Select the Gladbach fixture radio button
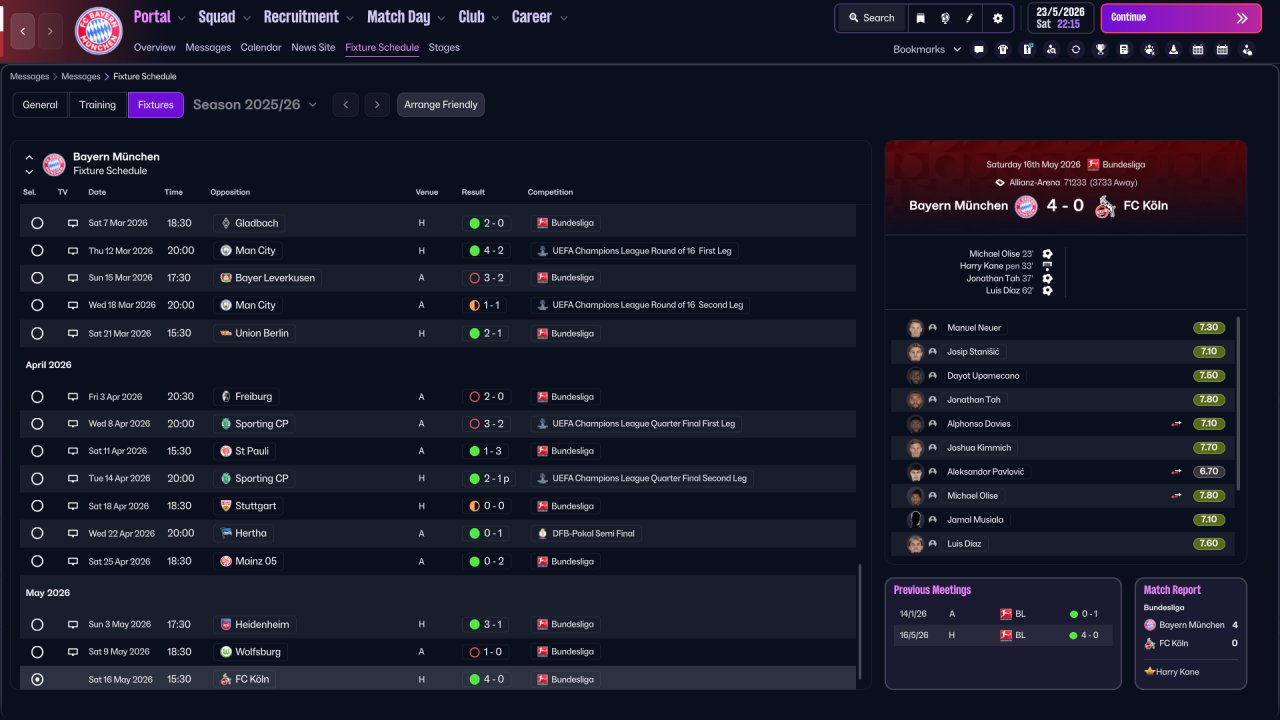This screenshot has height=720, width=1280. [37, 223]
